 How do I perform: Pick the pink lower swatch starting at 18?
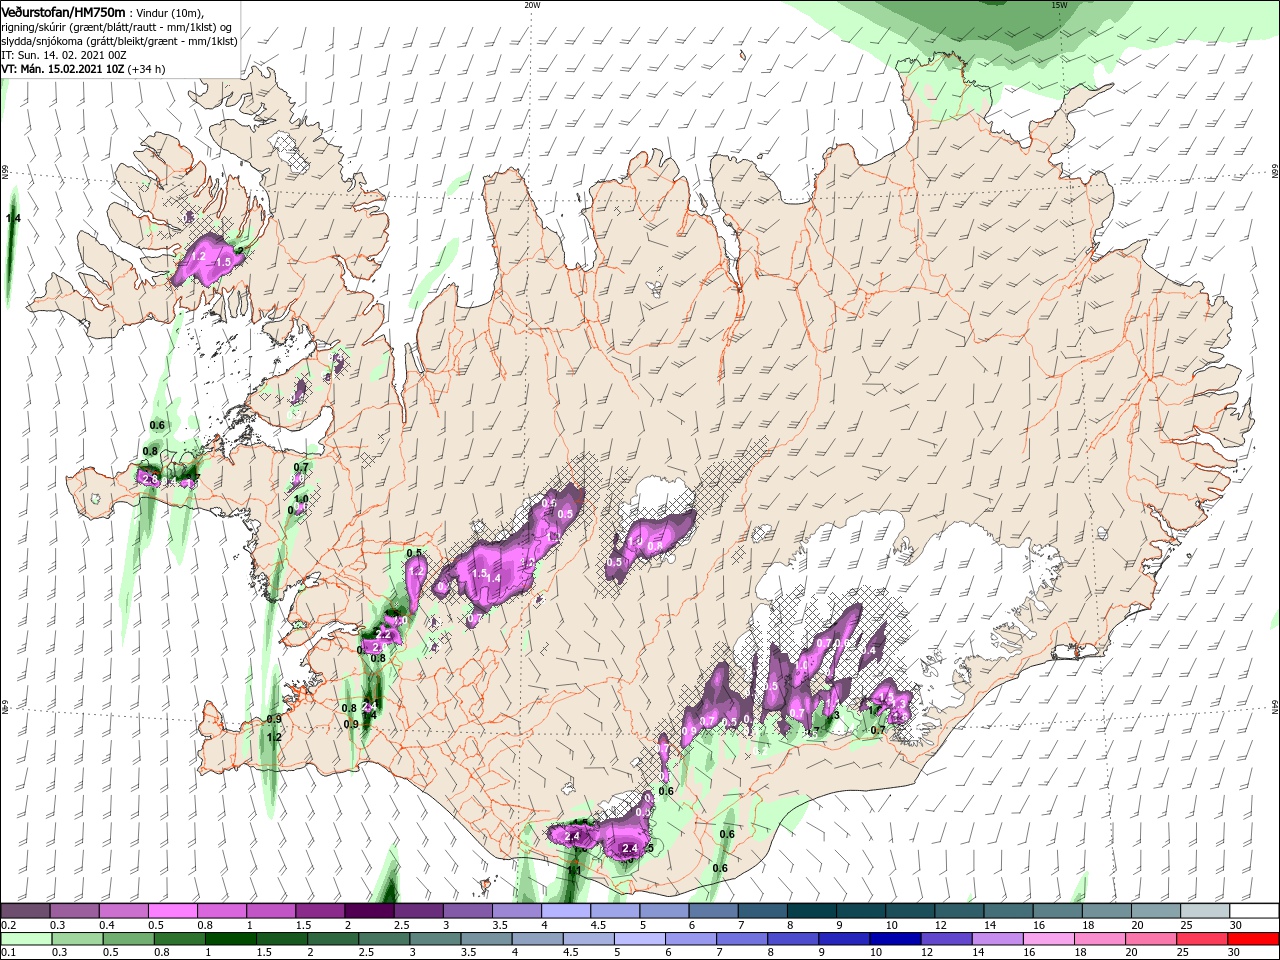click(x=1101, y=939)
